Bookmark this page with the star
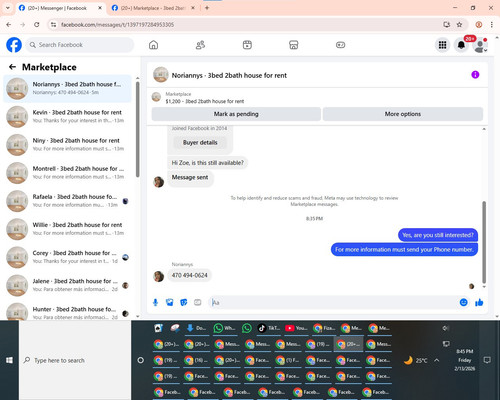The height and width of the screenshot is (400, 500). pos(459,25)
